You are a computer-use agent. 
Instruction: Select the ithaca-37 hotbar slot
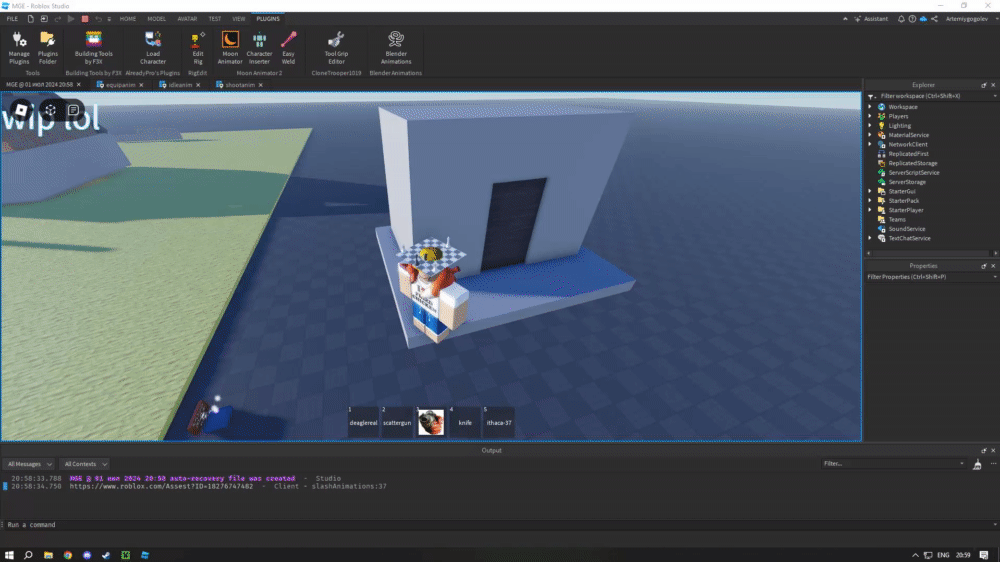tap(499, 422)
